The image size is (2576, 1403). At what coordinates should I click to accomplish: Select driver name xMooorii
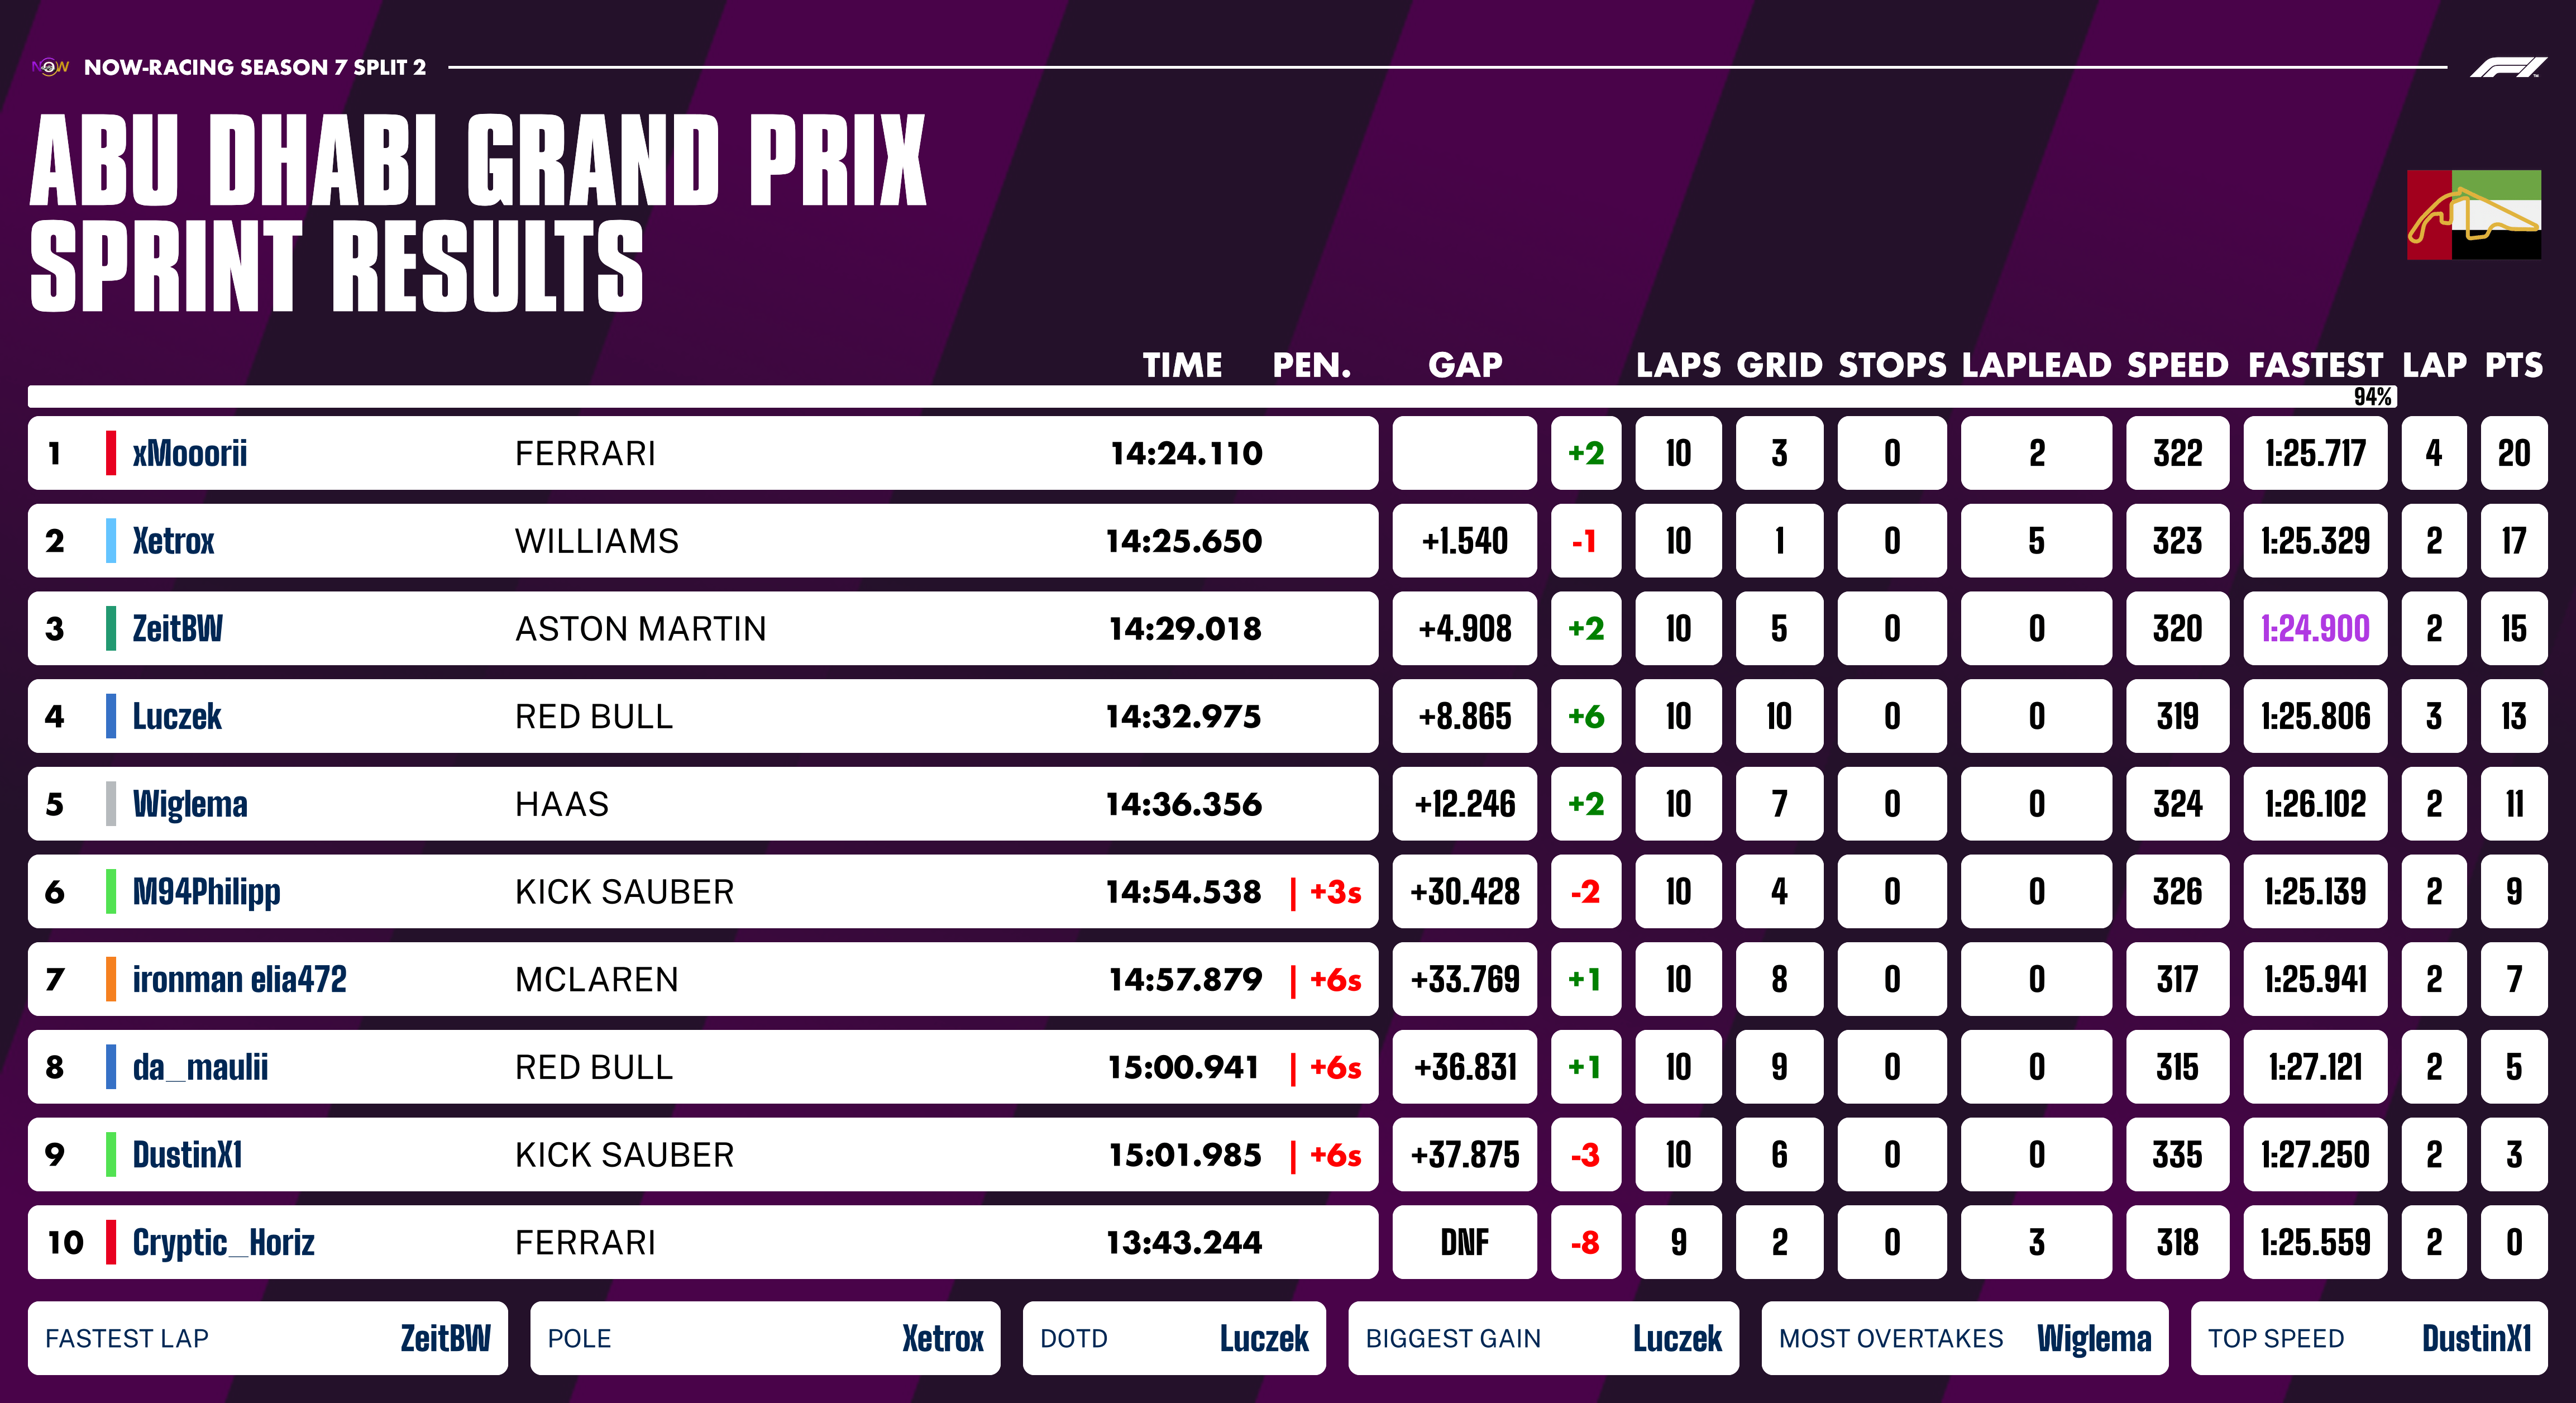(x=190, y=453)
